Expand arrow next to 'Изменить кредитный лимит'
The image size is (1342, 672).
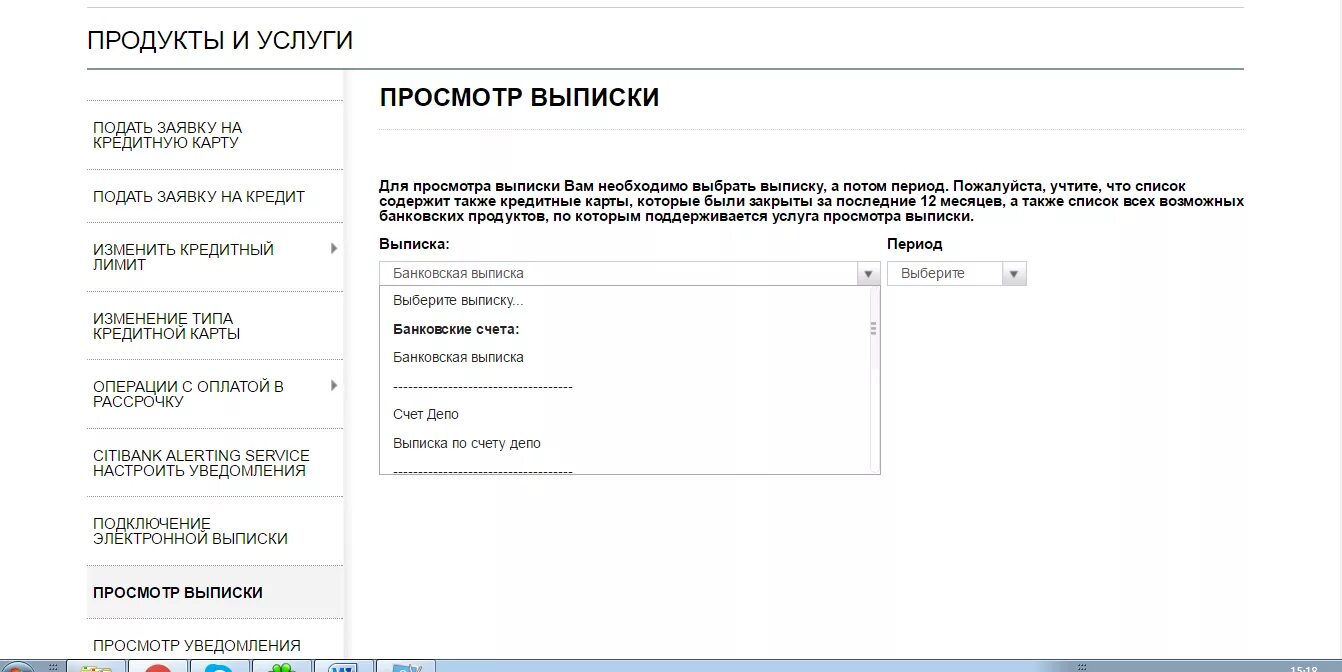pyautogui.click(x=334, y=249)
